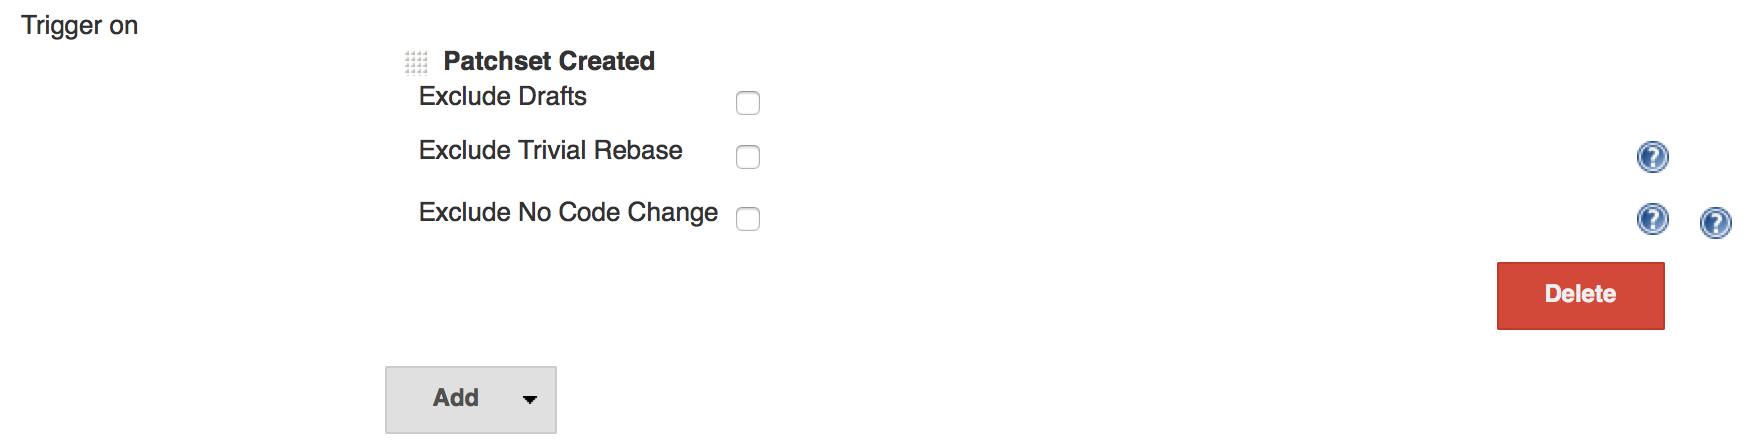Grab the Patchset Created drag handle
This screenshot has height=448, width=1754.
coord(416,63)
